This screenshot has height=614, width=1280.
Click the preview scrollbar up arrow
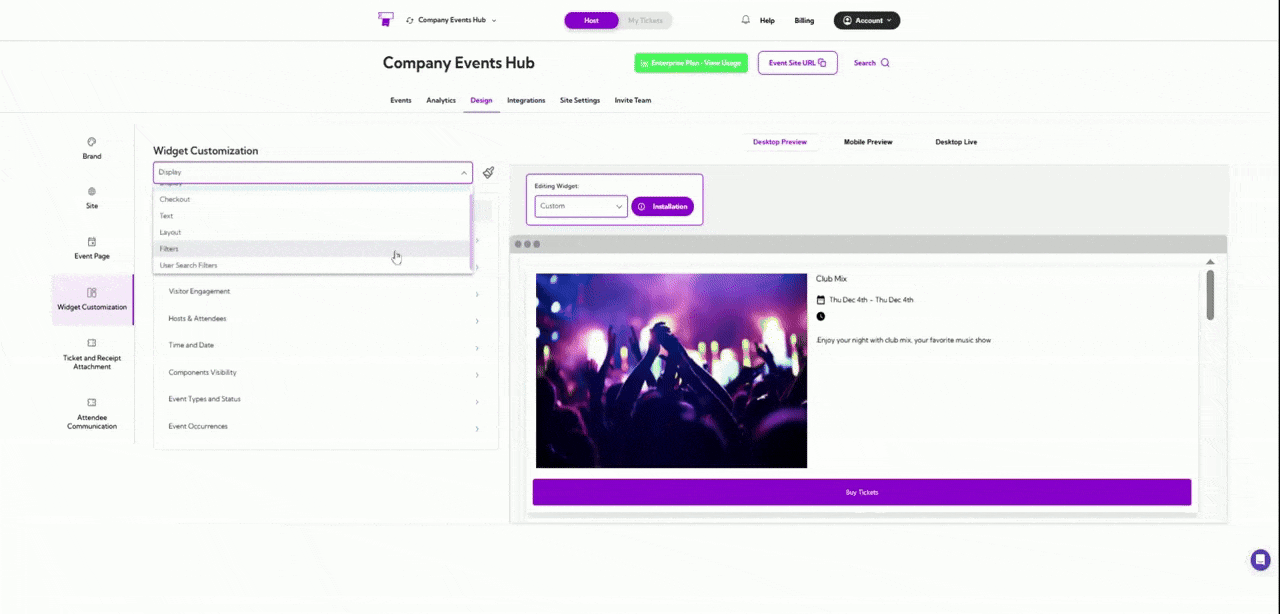tap(1211, 263)
